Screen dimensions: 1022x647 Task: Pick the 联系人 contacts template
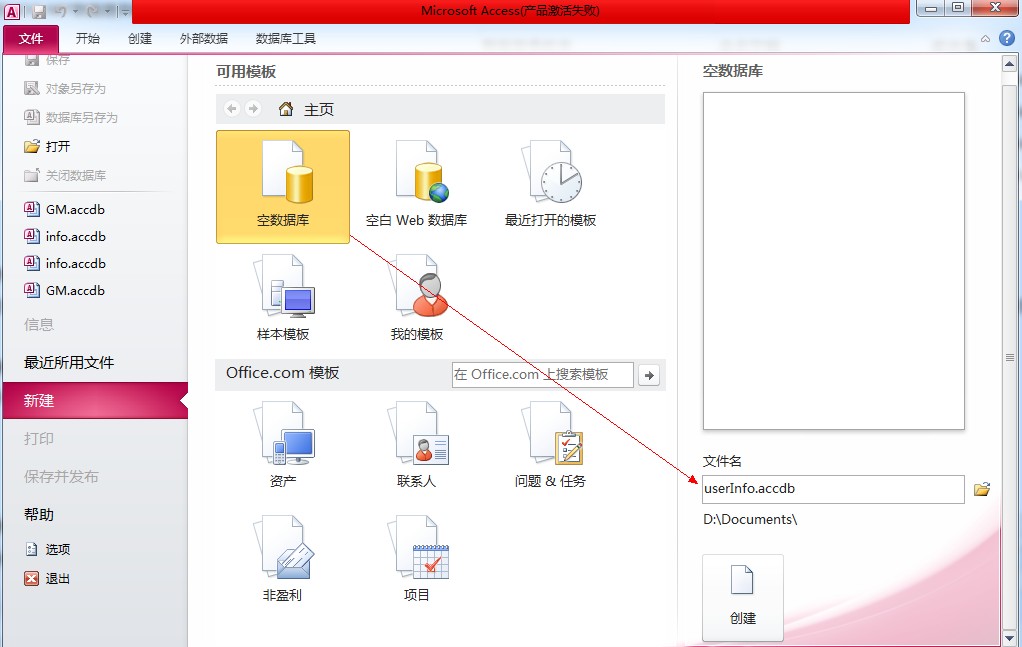coord(416,445)
